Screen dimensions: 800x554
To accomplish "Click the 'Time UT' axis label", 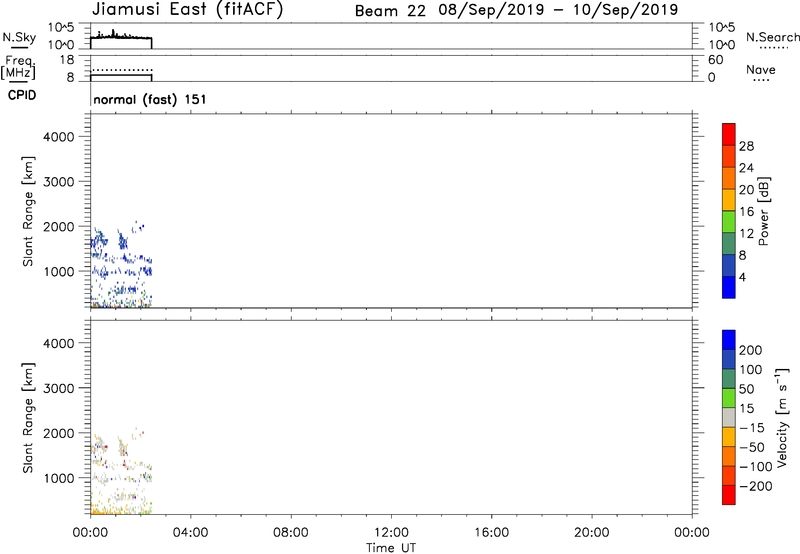I will point(391,548).
